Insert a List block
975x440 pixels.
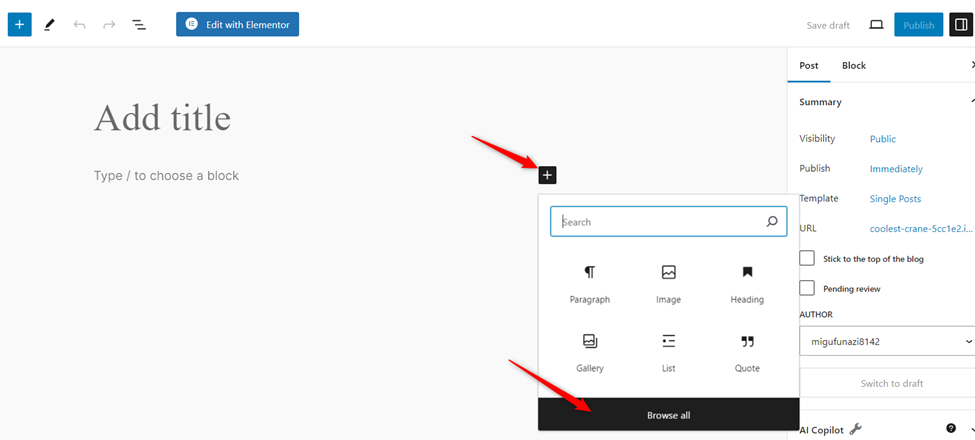coord(668,353)
